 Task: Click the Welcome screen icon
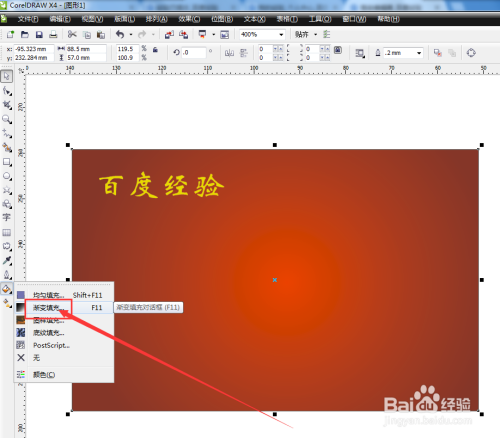[225, 34]
